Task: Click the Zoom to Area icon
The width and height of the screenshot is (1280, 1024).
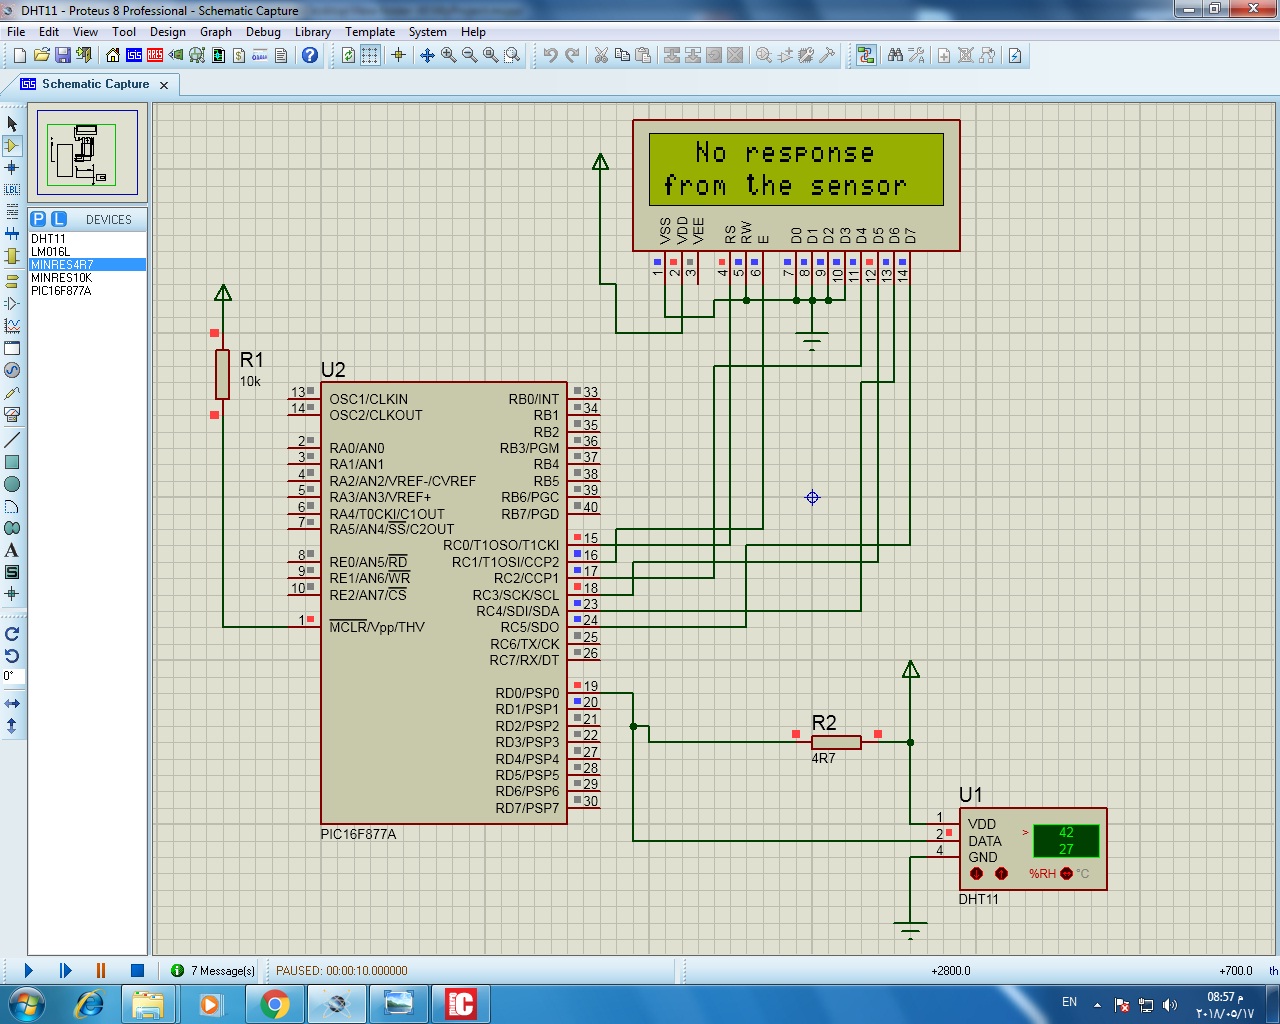Action: click(x=512, y=55)
